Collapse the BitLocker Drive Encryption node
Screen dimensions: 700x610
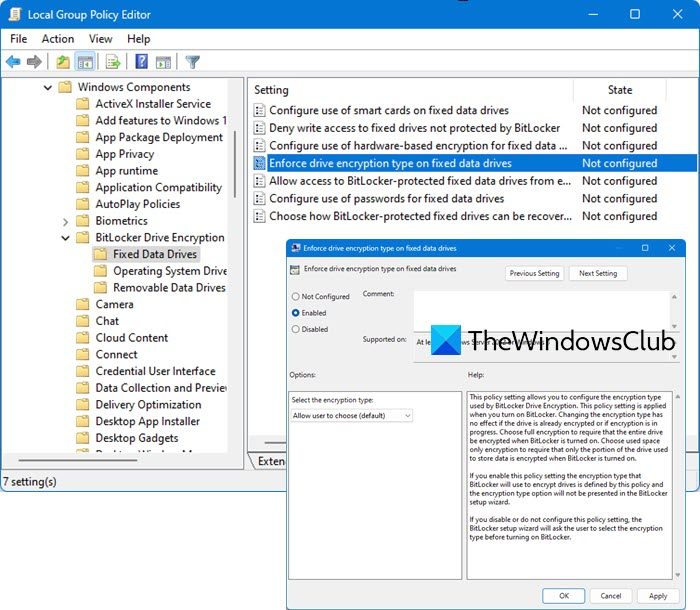click(x=66, y=238)
